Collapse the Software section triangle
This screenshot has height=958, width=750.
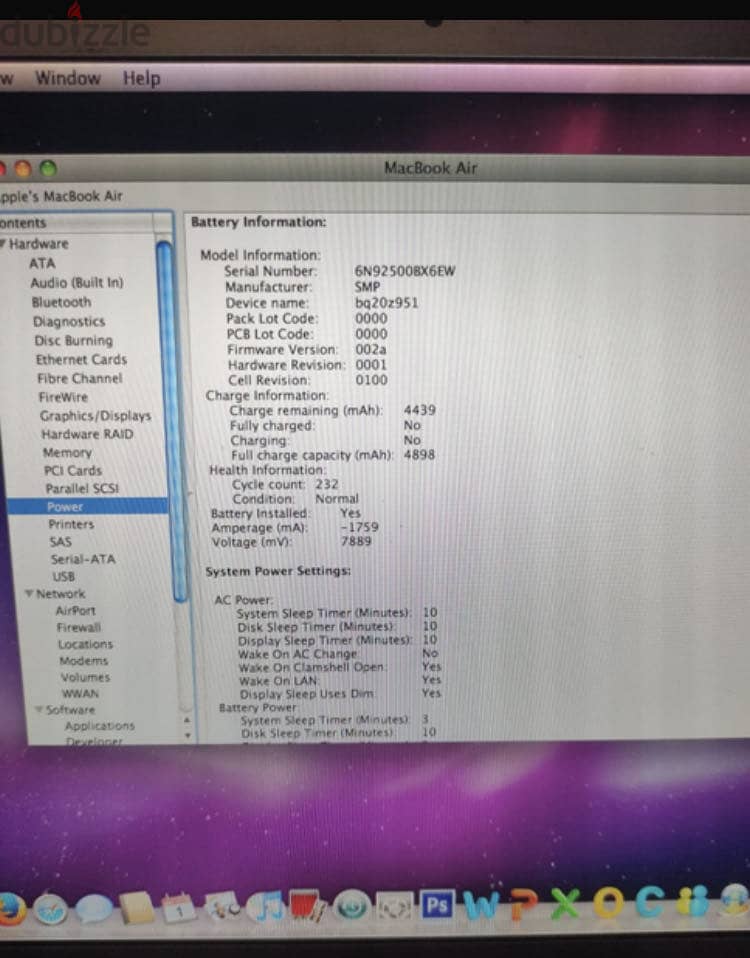coord(39,709)
